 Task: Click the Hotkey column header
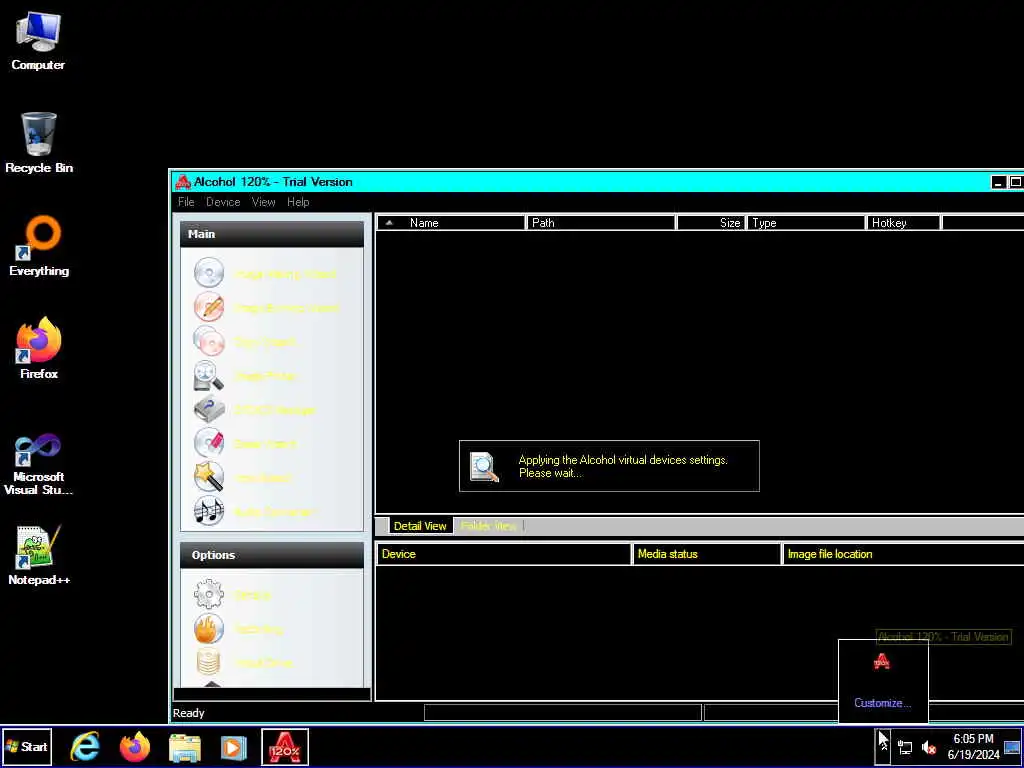coord(903,223)
